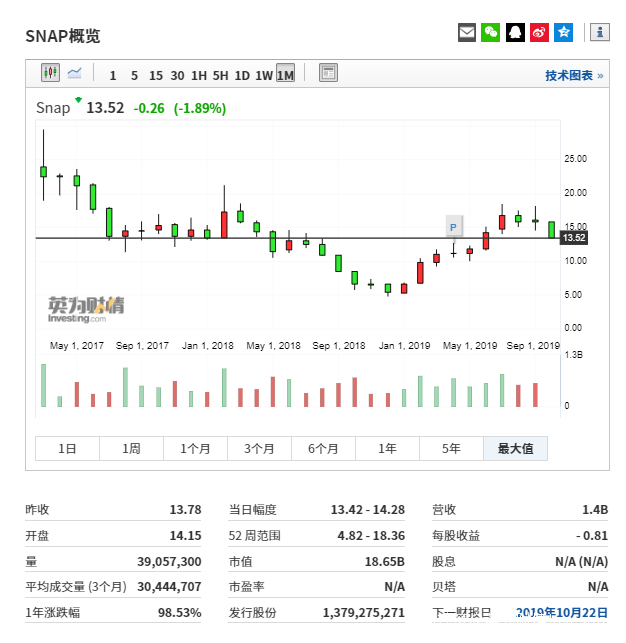Switch range to 1个月 tab
The height and width of the screenshot is (643, 626).
click(x=195, y=449)
